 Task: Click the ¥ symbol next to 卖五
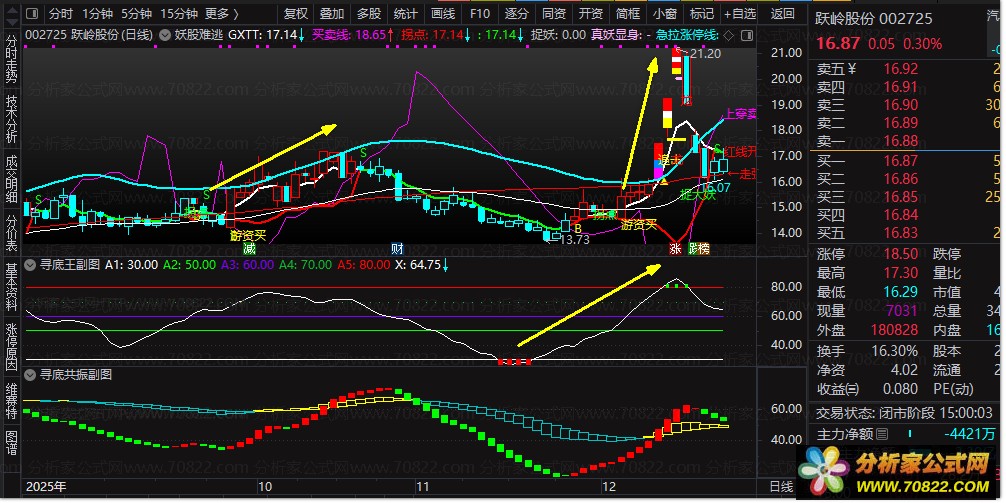point(852,69)
